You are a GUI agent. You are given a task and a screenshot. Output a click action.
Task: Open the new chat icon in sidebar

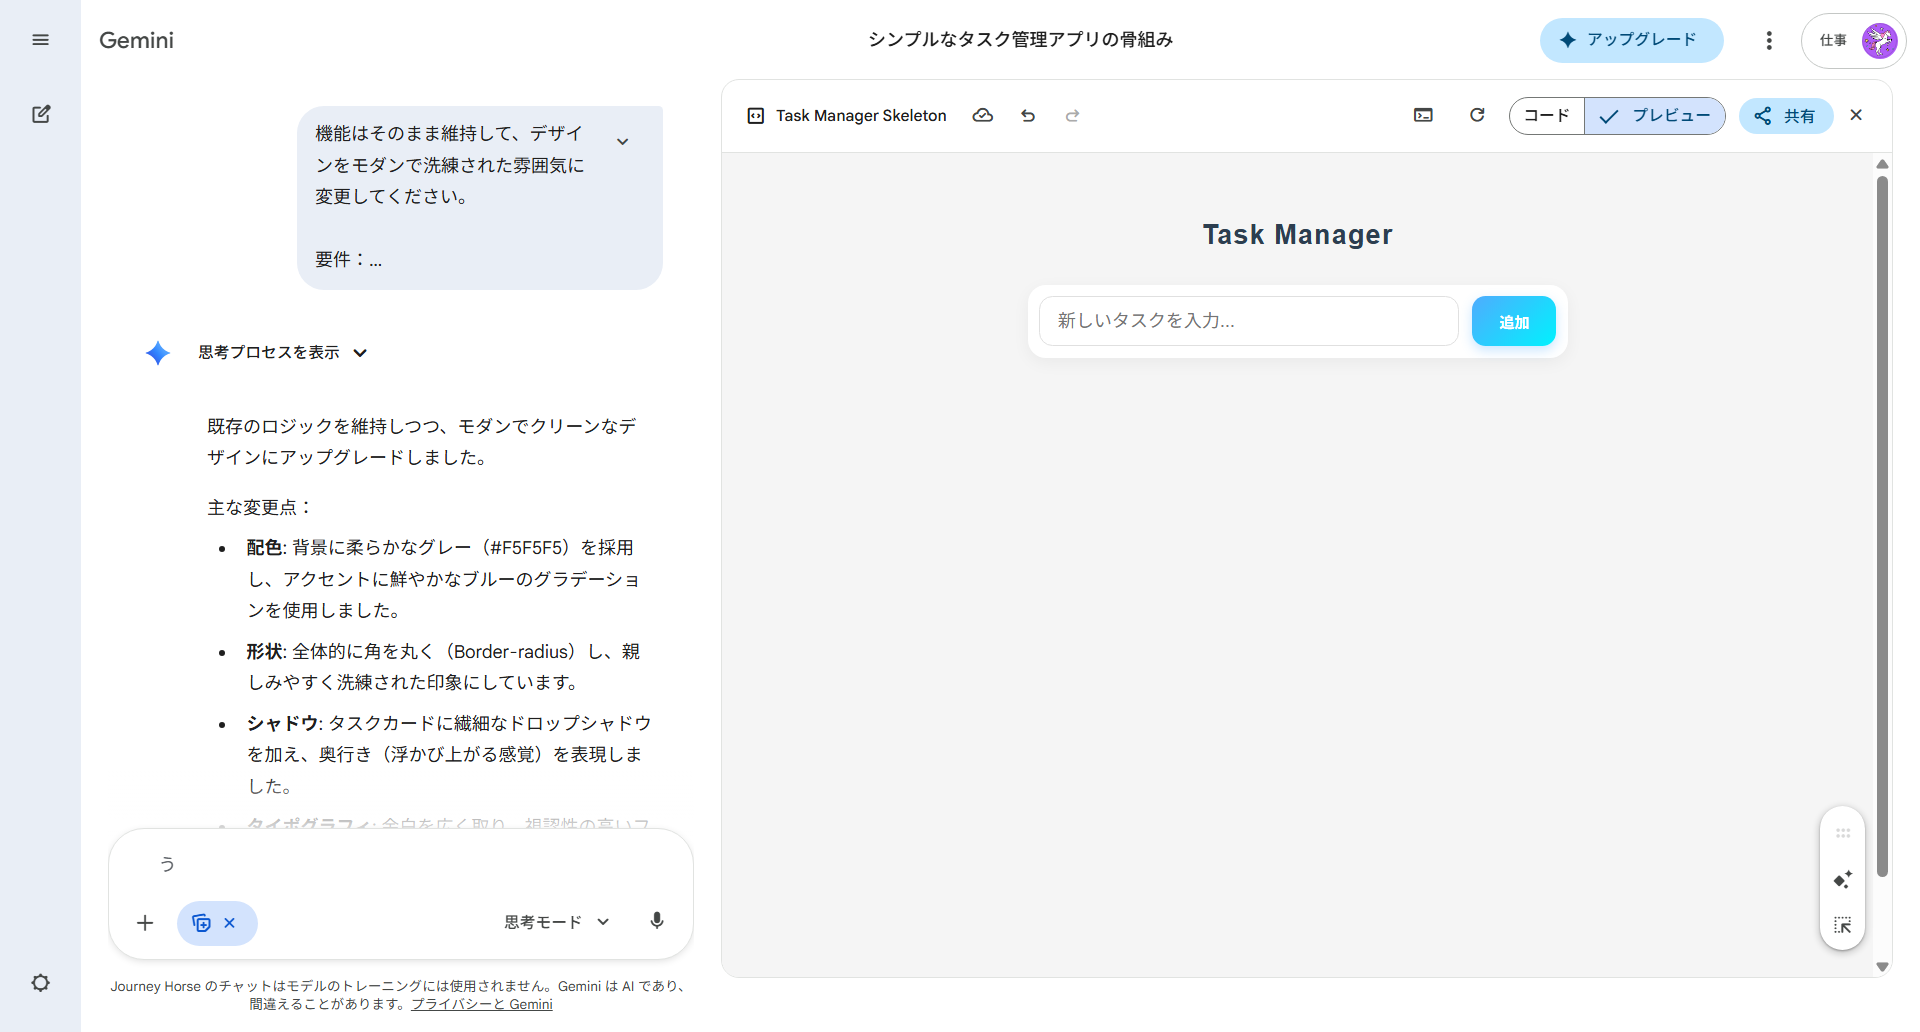41,114
